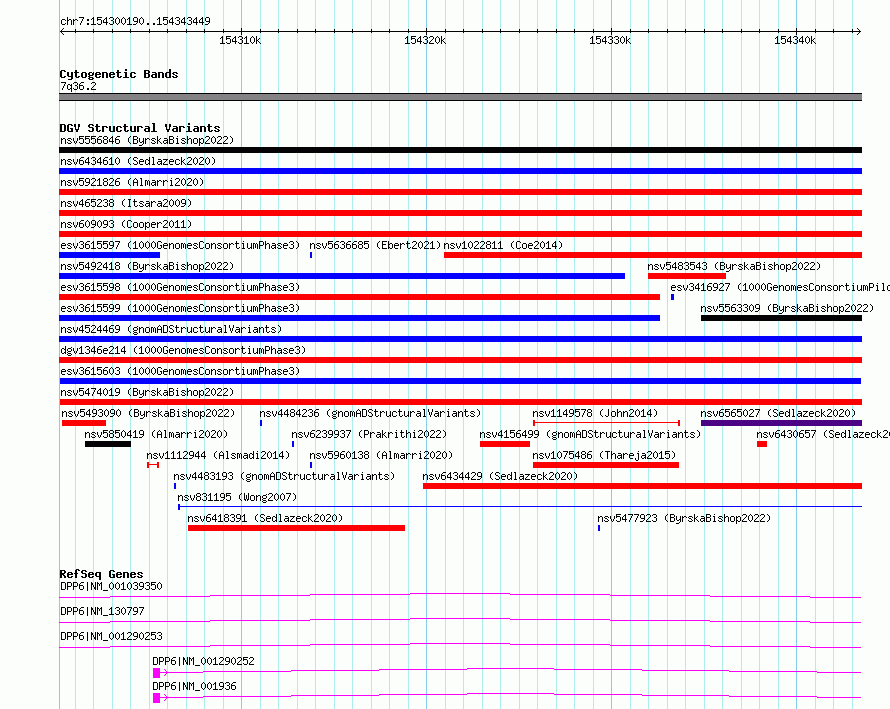890x709 pixels.
Task: Open nsv6239937 (Prakrithi2022) variant
Action: (x=369, y=434)
